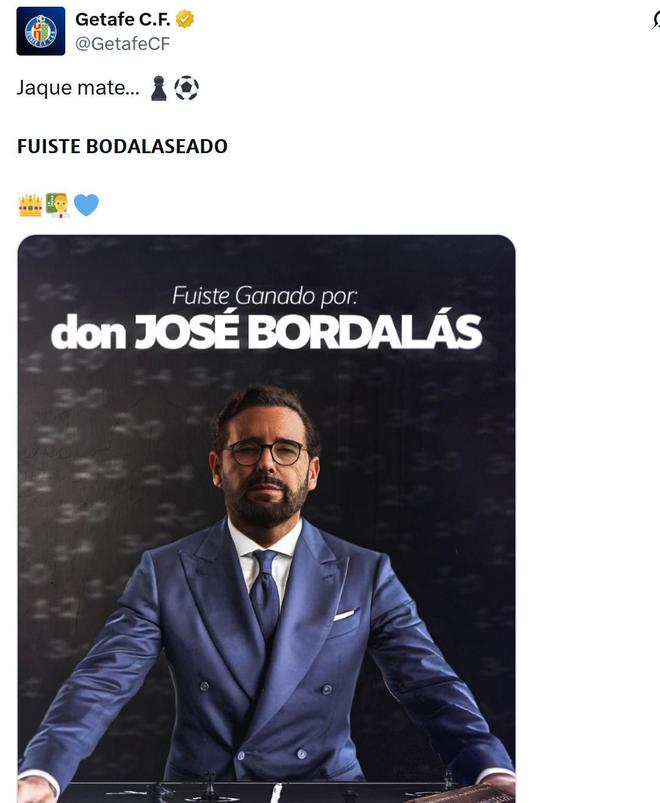Click the chess pawn emoji

click(x=158, y=88)
